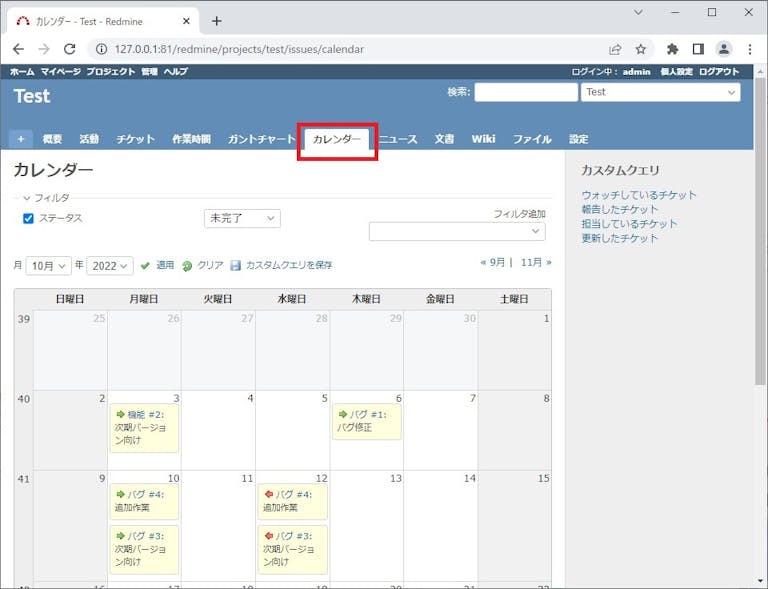
Task: Open ヘルプ in top menu
Action: (x=175, y=71)
